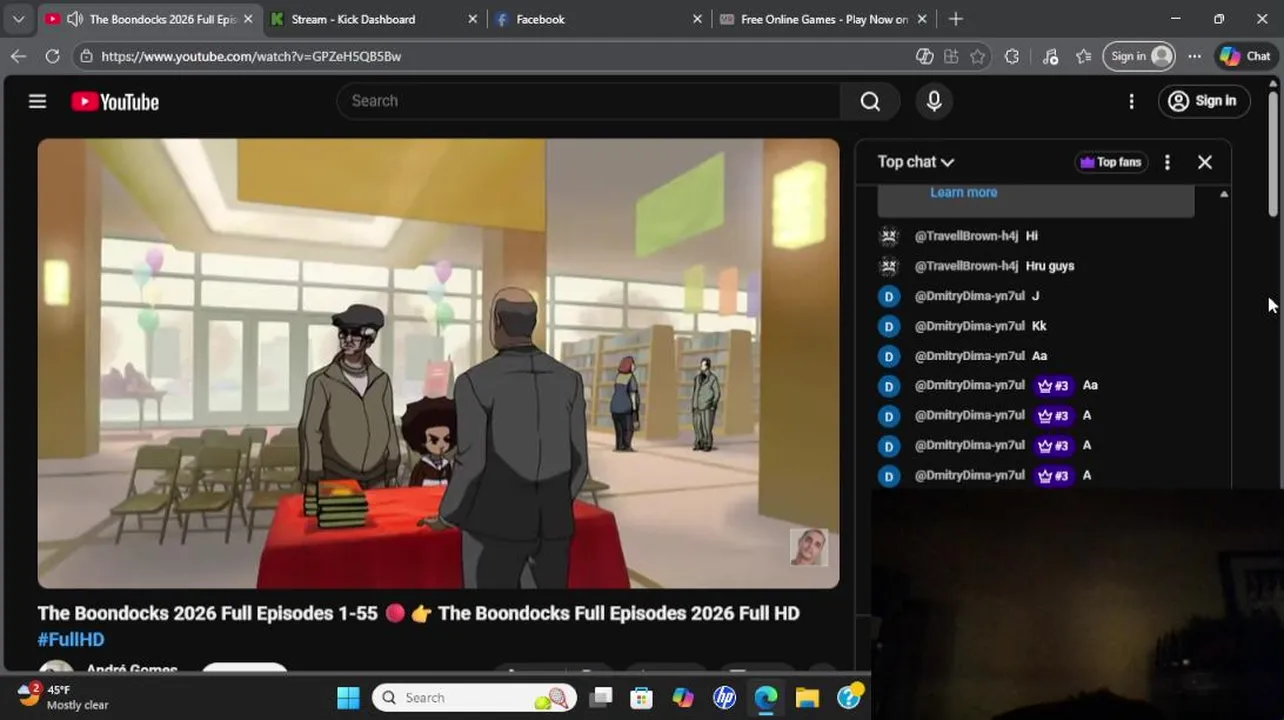View site information icon in address bar
Viewport: 1284px width, 720px height.
(87, 56)
